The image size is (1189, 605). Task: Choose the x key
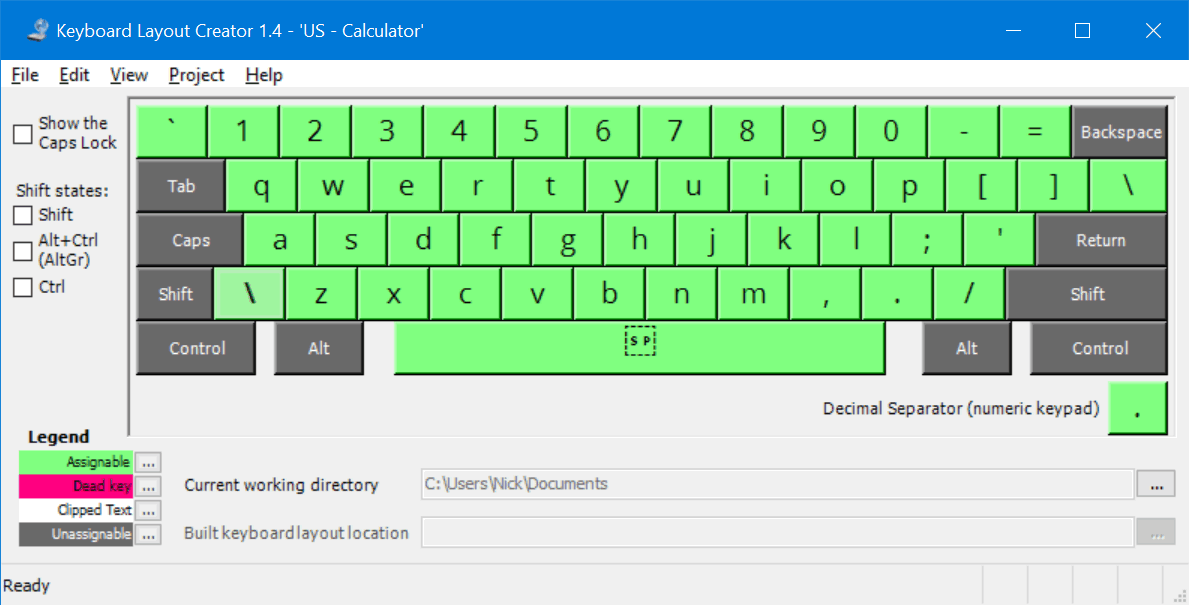(393, 293)
